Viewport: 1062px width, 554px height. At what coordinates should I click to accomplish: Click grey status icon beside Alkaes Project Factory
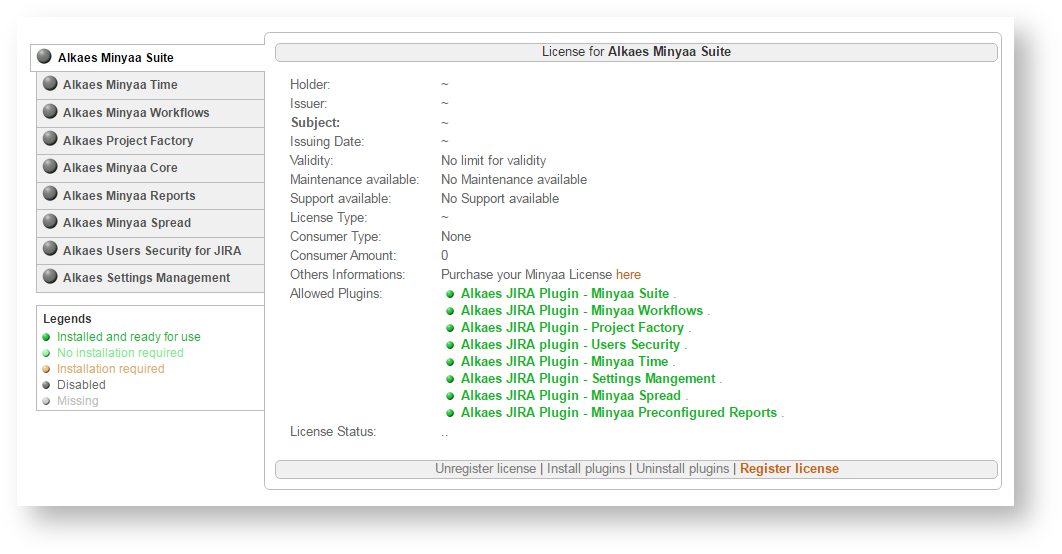(x=50, y=140)
